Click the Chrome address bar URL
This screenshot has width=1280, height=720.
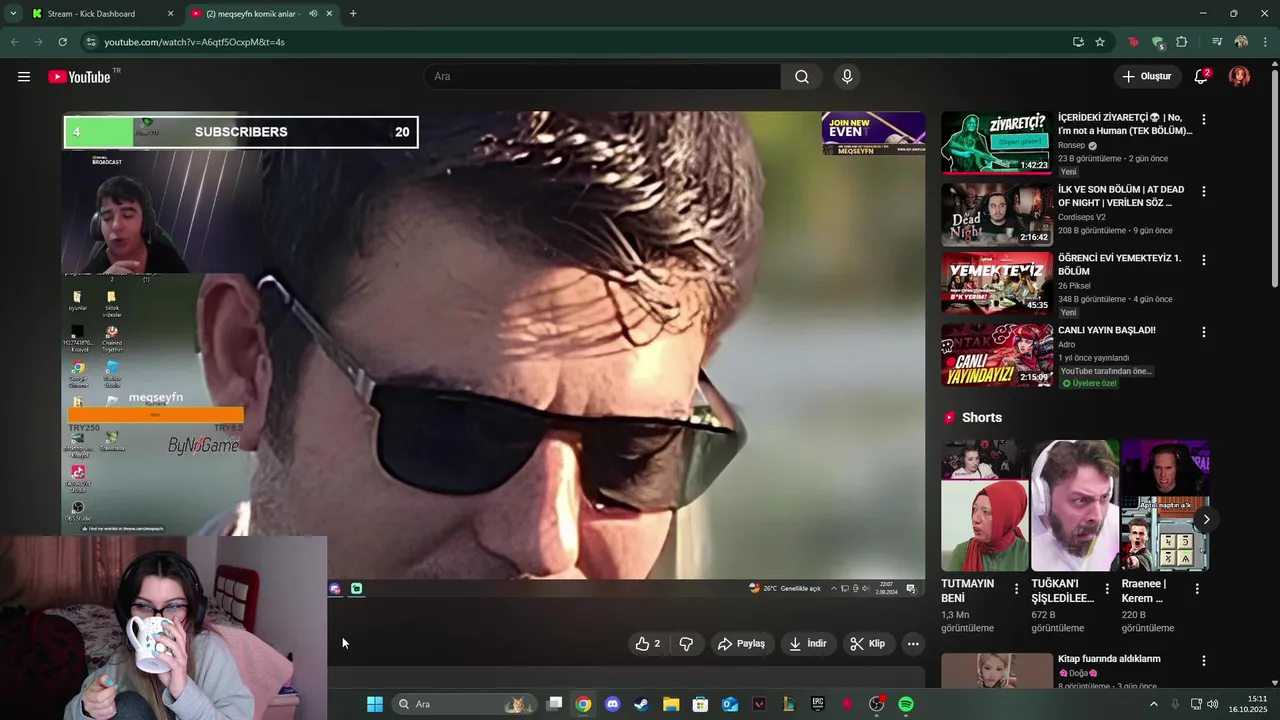(194, 42)
